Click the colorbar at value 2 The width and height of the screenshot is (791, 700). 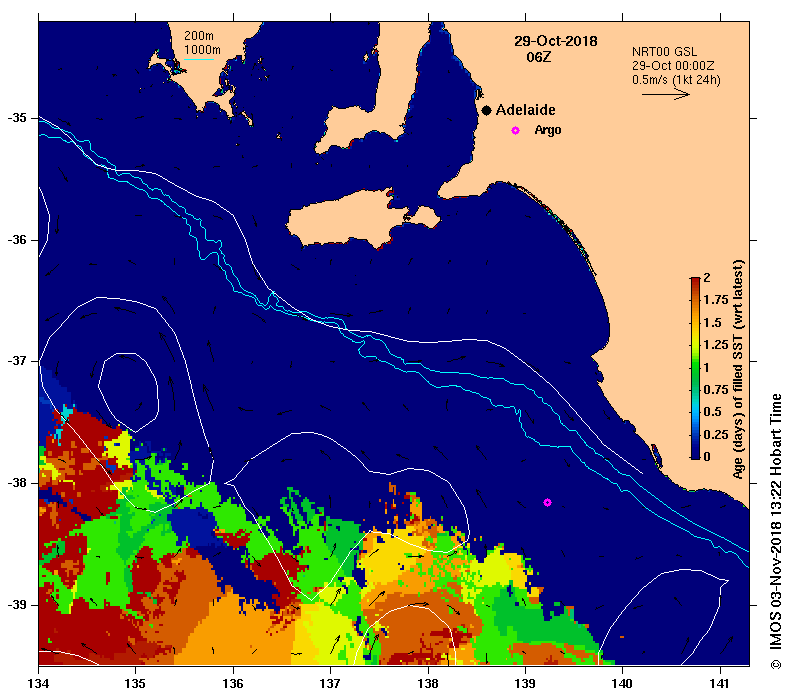pyautogui.click(x=695, y=278)
